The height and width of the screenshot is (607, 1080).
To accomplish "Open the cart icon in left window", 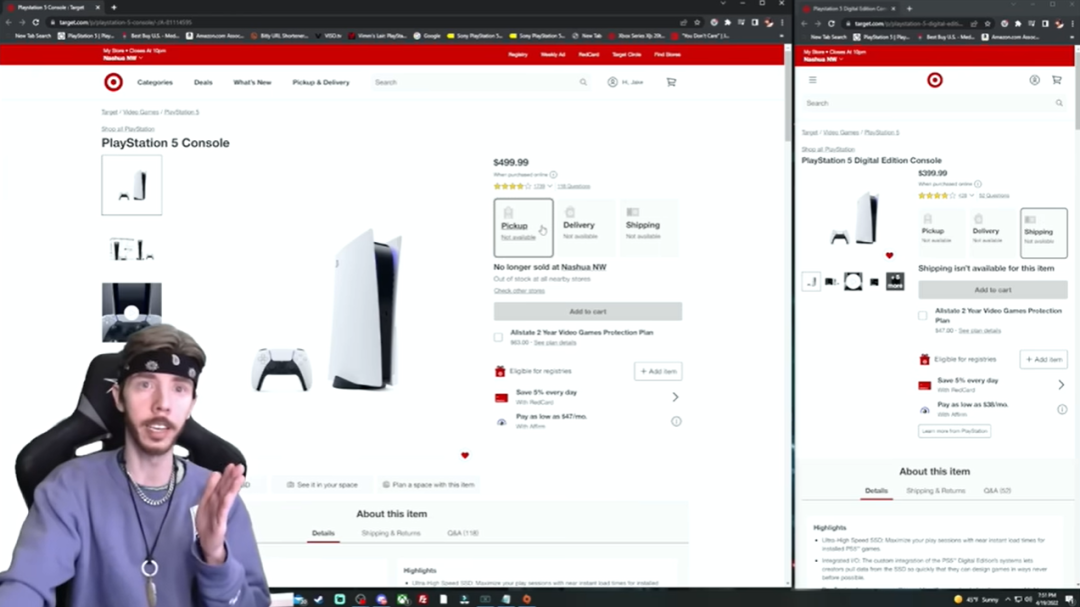I will point(671,82).
